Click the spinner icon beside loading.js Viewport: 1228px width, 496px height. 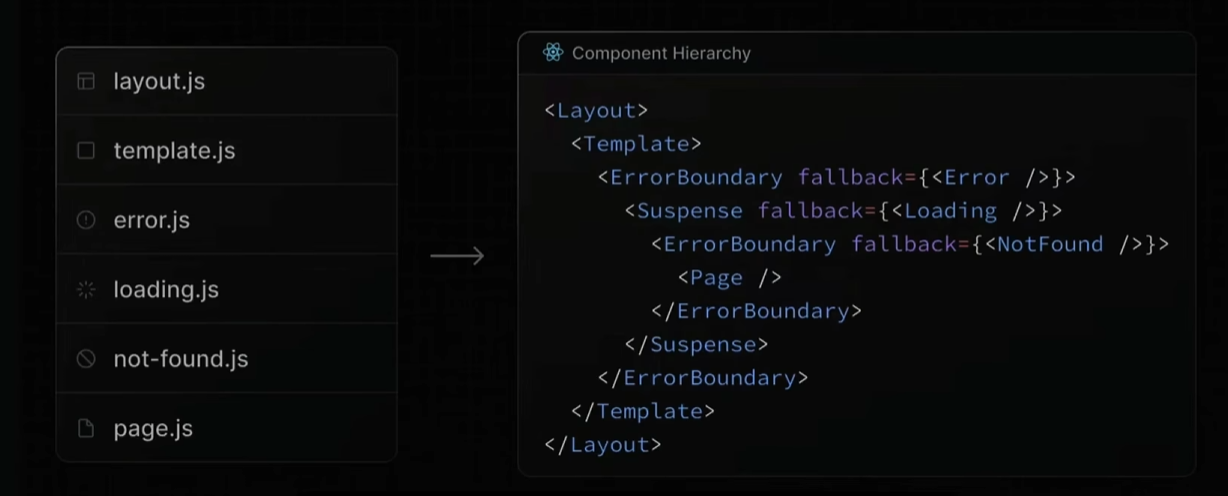[86, 290]
